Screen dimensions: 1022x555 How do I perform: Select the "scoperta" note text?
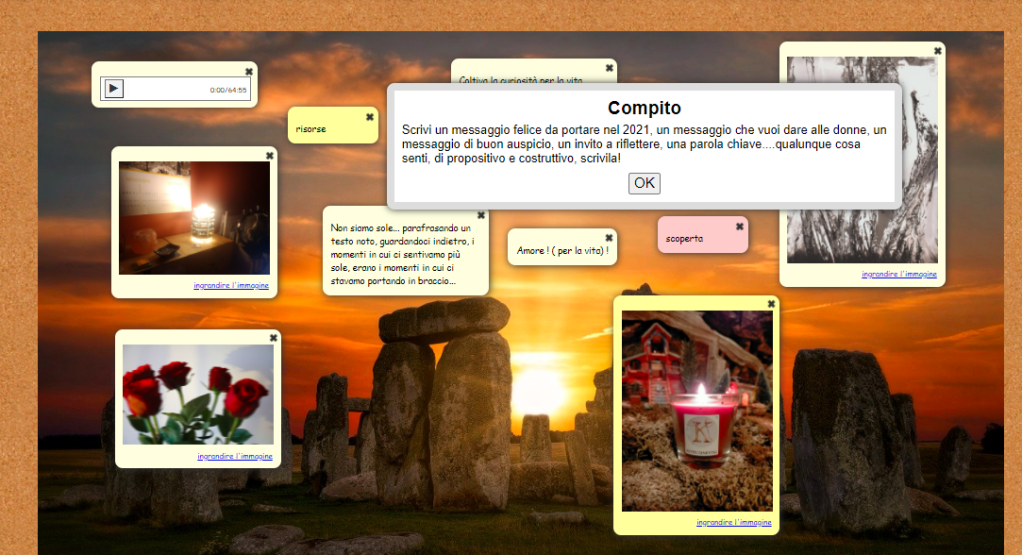point(685,239)
